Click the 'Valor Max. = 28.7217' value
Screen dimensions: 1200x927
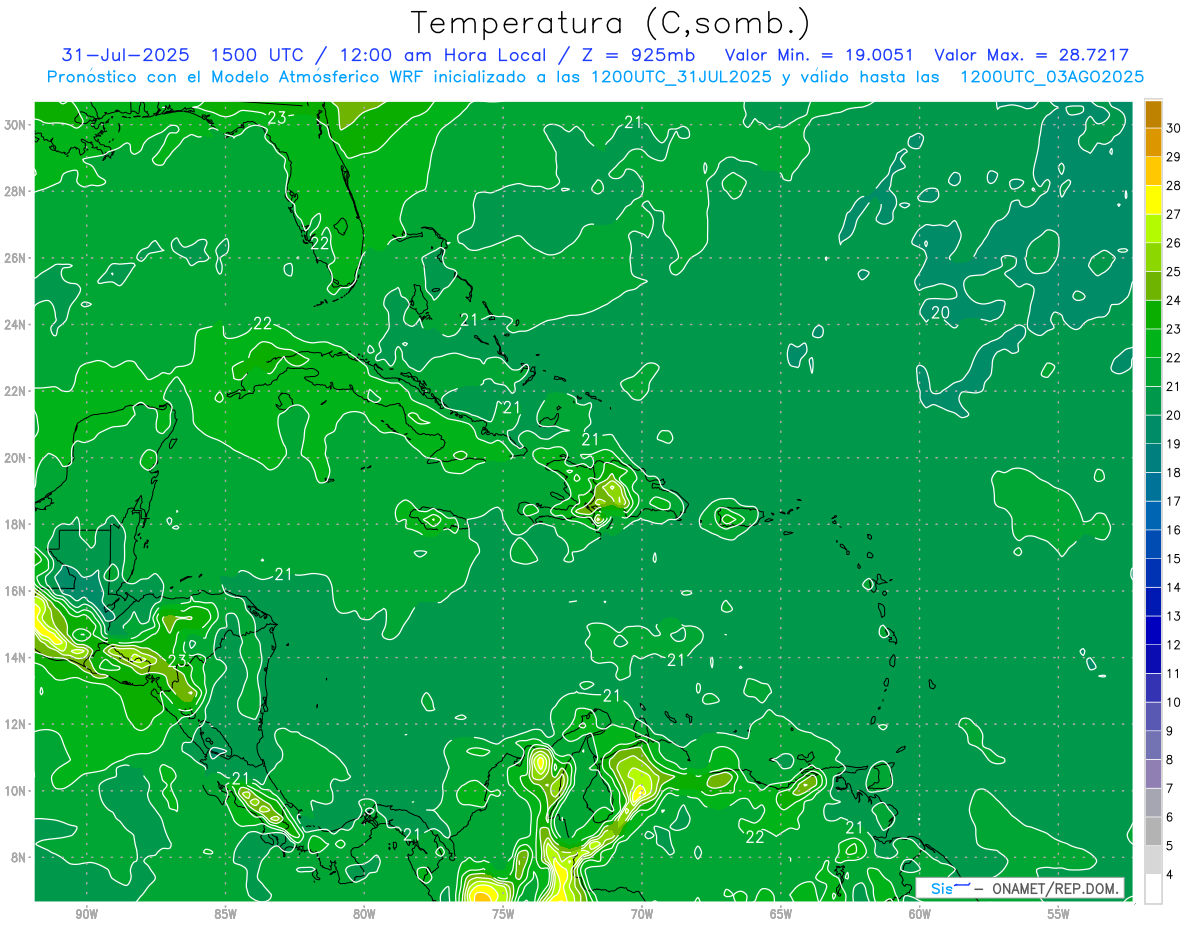pyautogui.click(x=1031, y=55)
